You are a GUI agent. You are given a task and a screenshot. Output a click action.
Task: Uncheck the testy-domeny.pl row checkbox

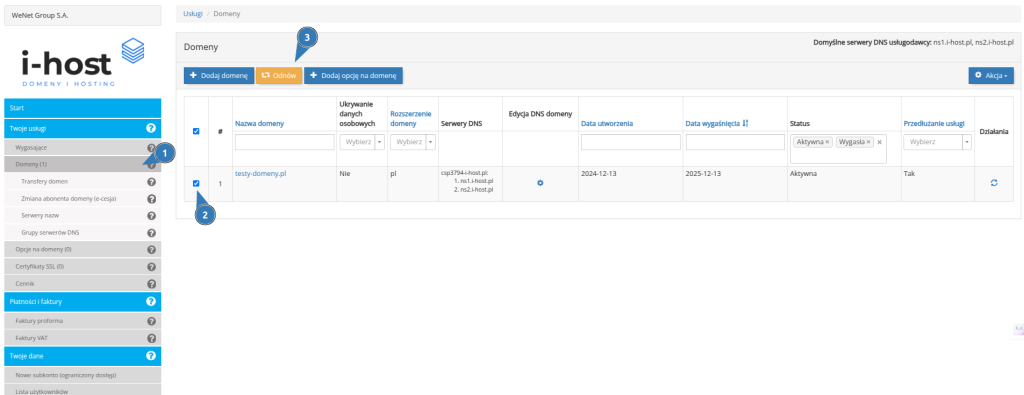click(196, 183)
